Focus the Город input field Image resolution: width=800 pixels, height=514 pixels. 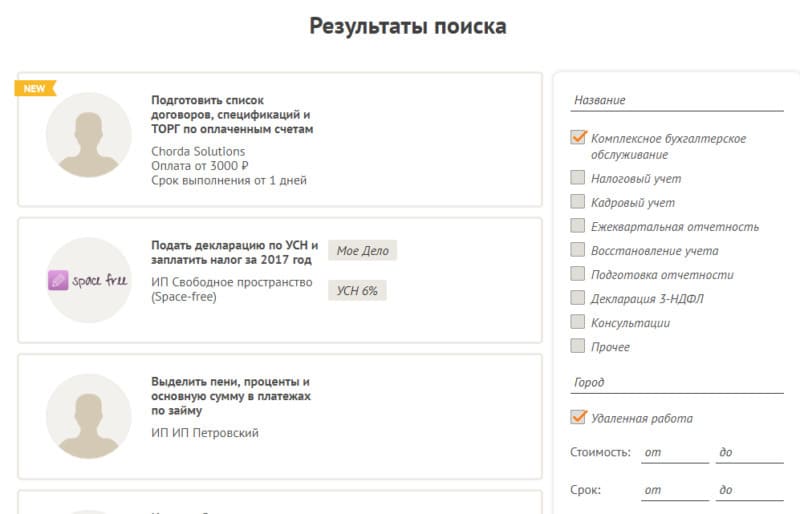(x=677, y=382)
